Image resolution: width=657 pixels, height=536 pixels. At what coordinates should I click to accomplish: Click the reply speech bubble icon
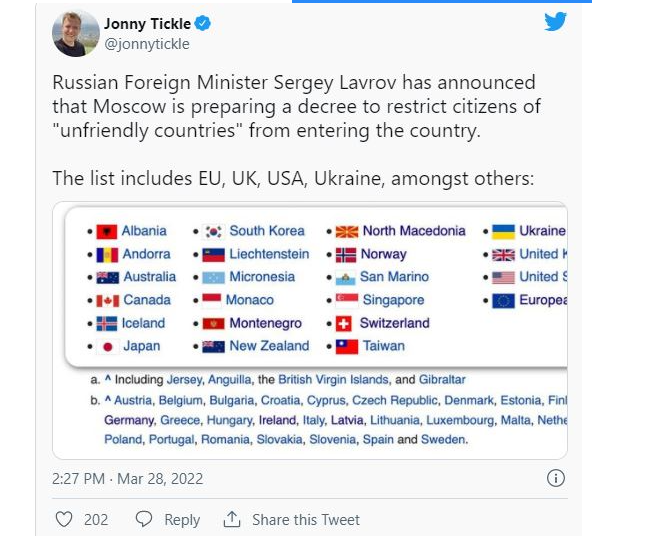coord(144,519)
